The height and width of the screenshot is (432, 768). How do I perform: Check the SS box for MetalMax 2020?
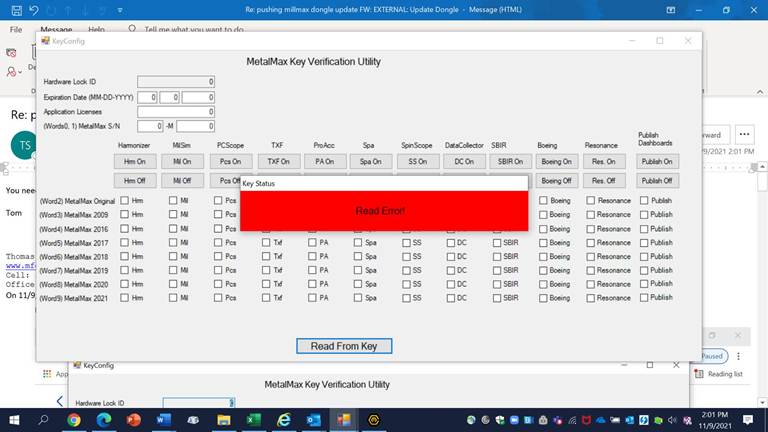pyautogui.click(x=406, y=284)
